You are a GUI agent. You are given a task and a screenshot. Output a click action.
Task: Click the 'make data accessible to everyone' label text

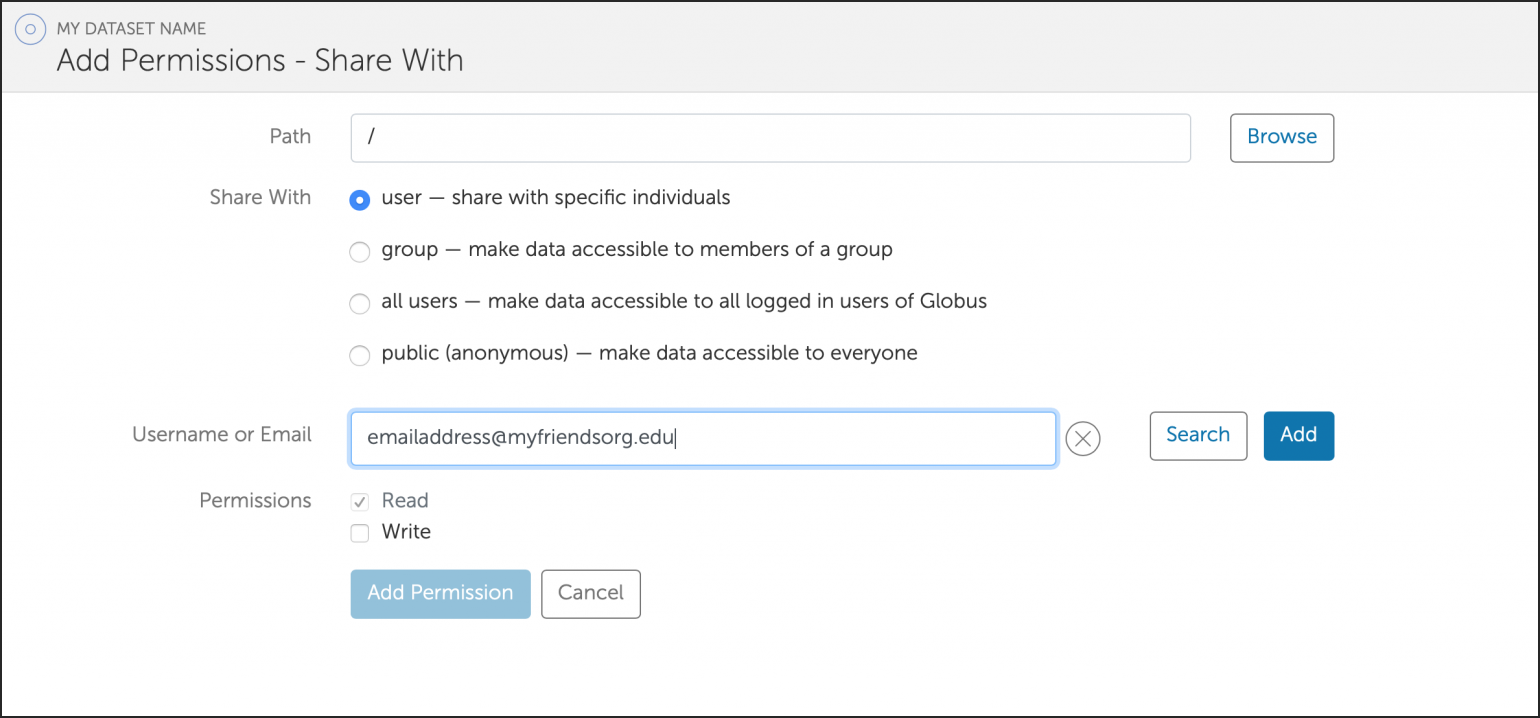(758, 353)
